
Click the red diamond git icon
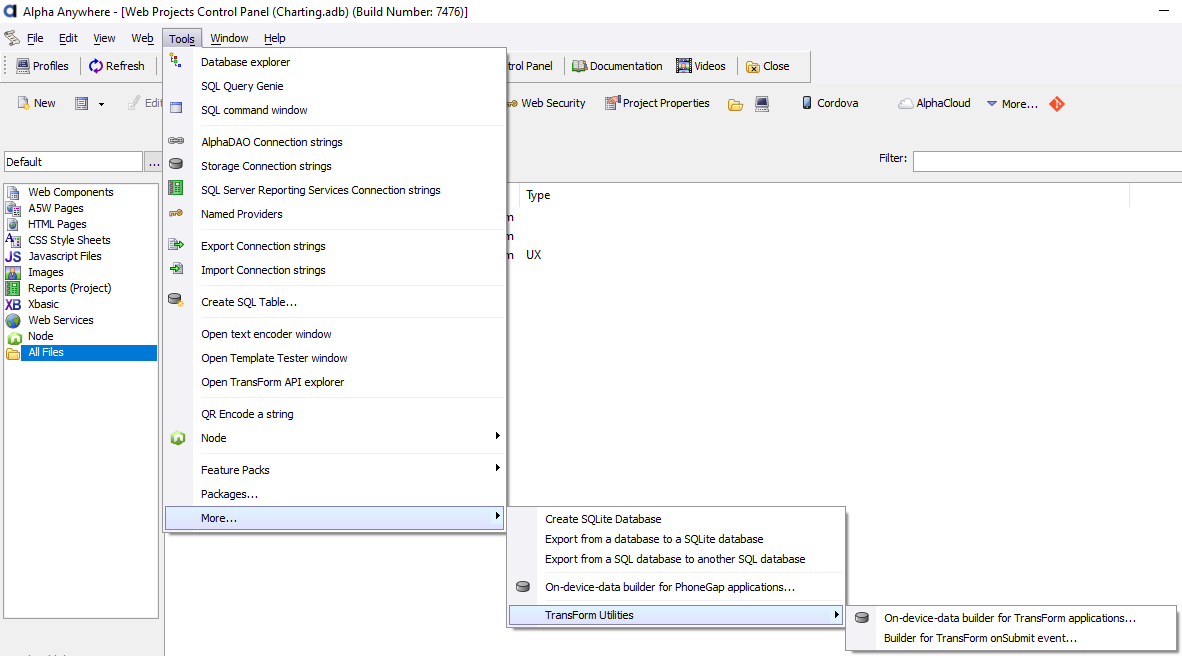1057,104
